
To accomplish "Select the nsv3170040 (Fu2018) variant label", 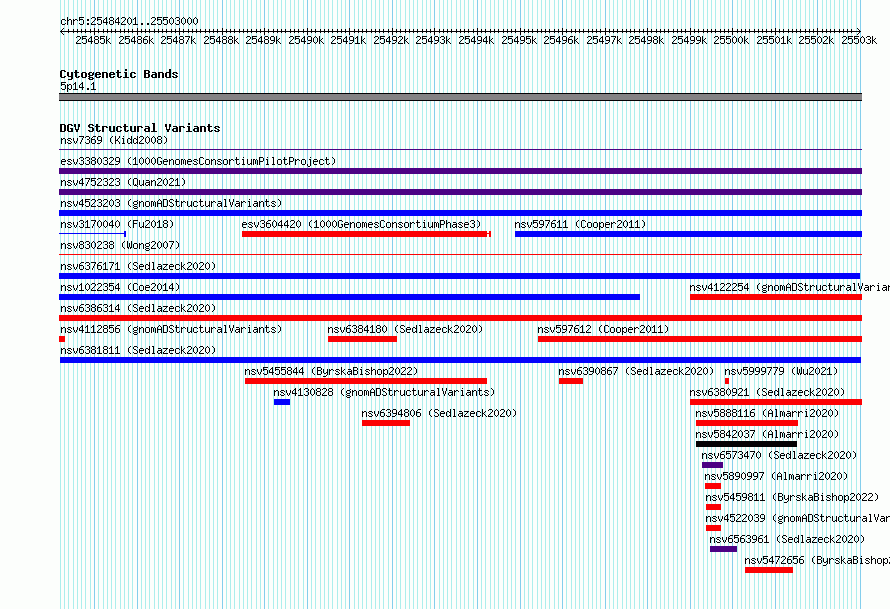I will coord(117,224).
